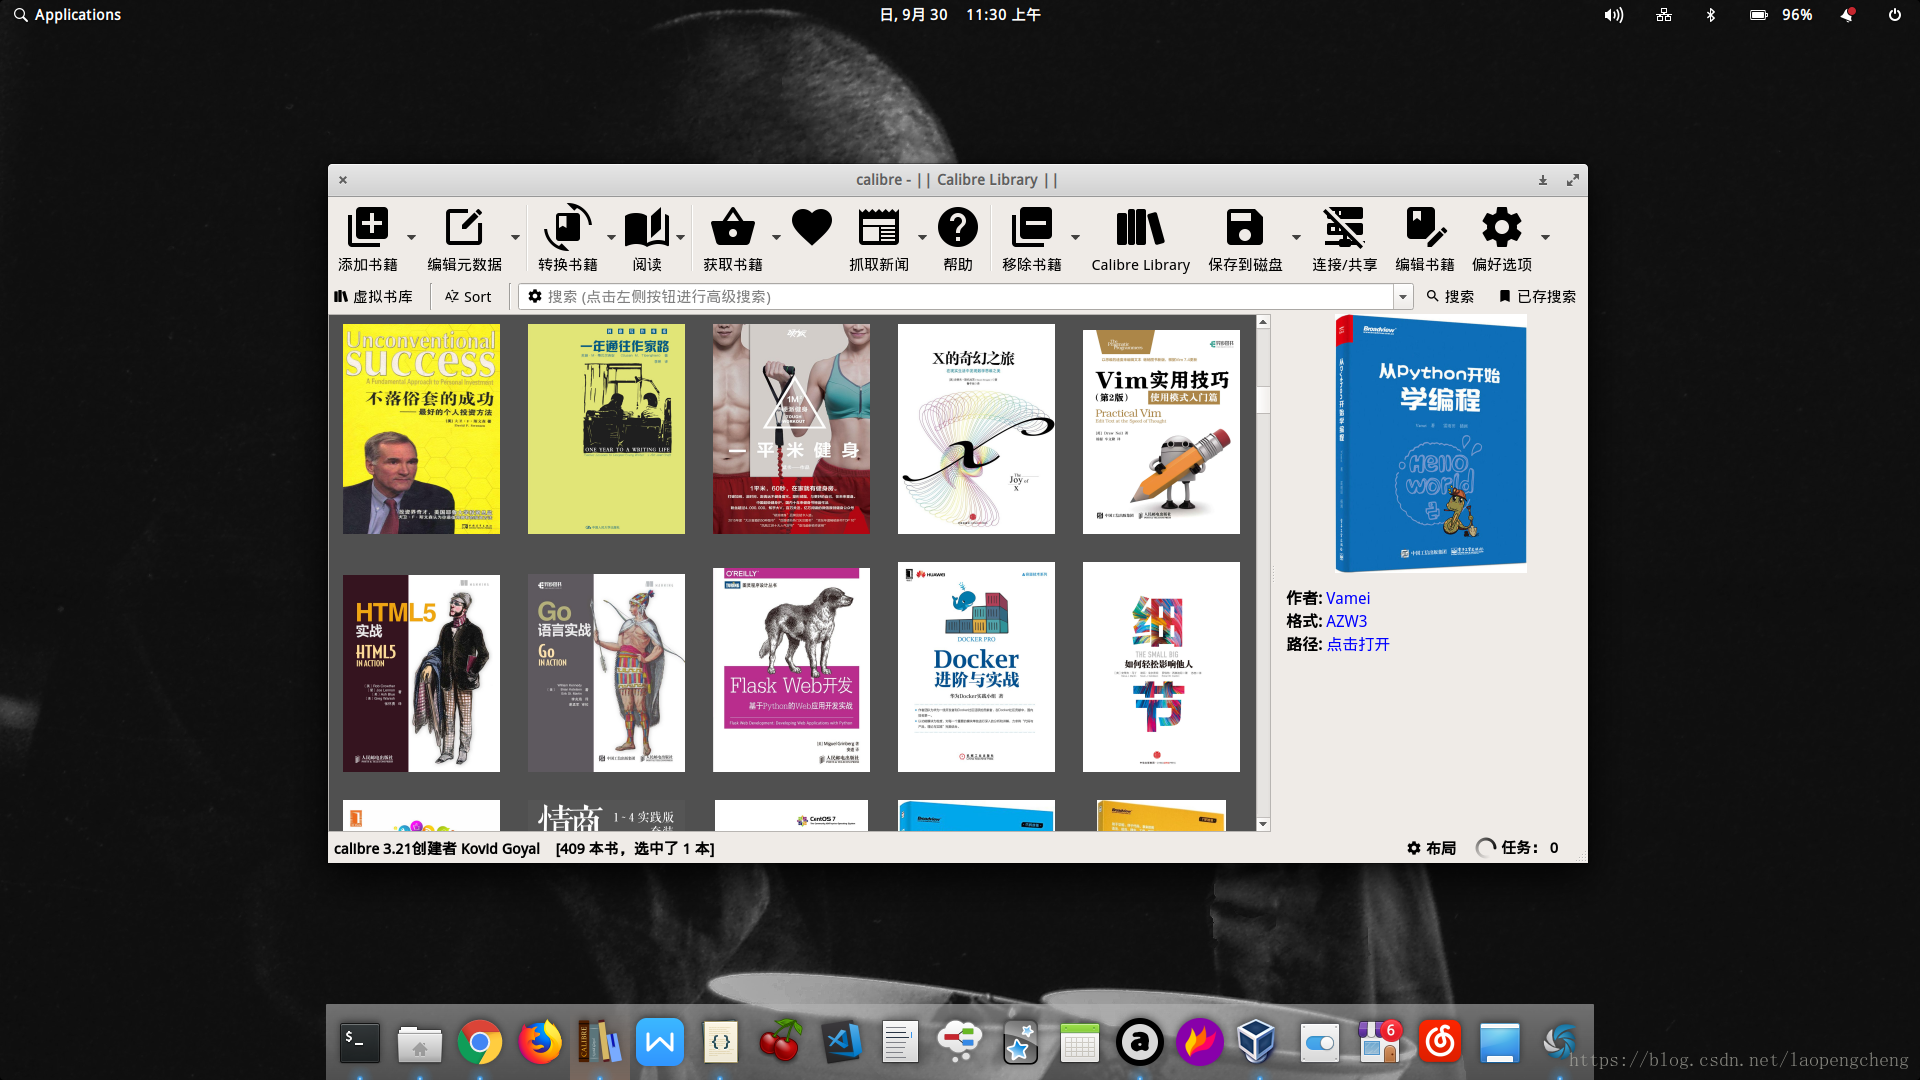Click the advanced search gear icon
The height and width of the screenshot is (1080, 1920).
point(535,297)
